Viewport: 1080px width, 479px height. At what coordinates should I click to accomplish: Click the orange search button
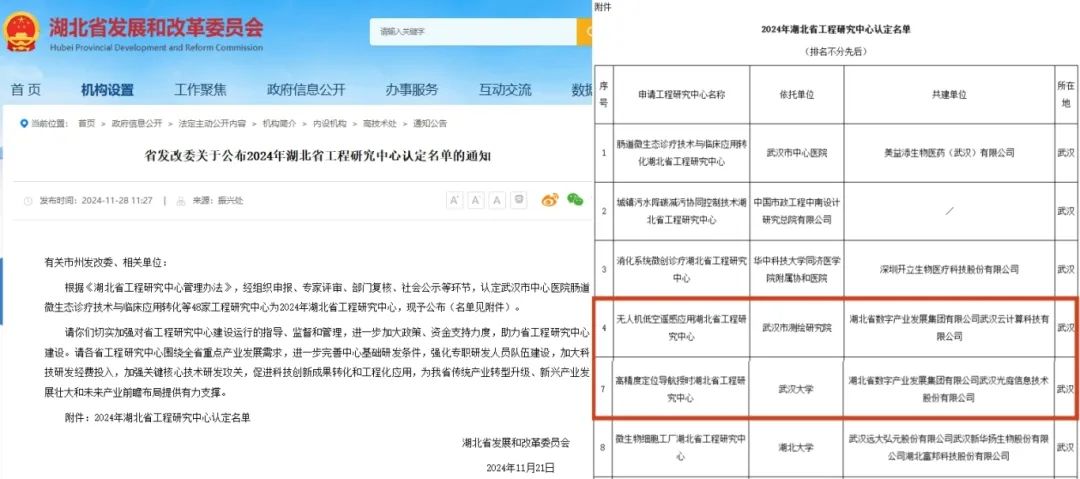584,31
